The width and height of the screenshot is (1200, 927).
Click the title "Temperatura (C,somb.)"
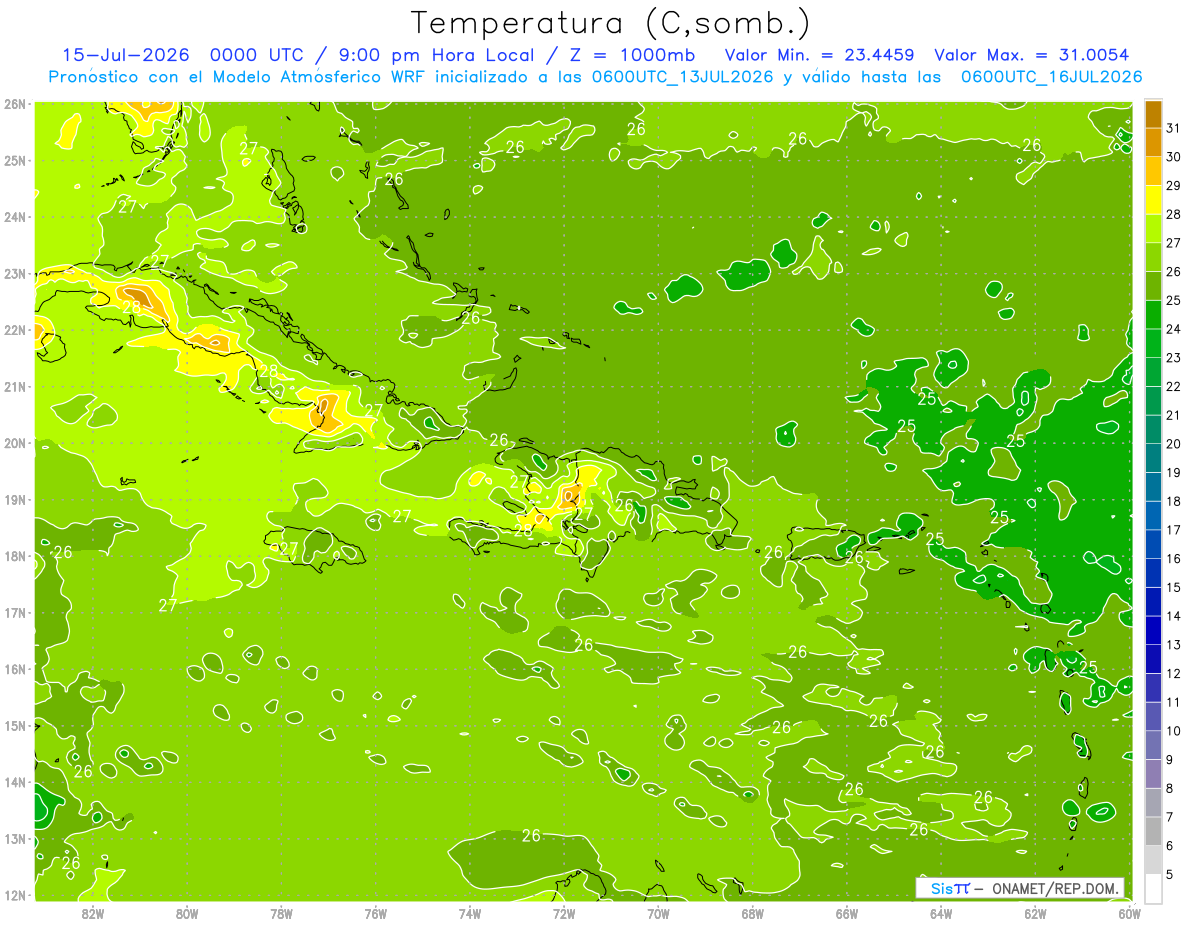click(x=609, y=22)
